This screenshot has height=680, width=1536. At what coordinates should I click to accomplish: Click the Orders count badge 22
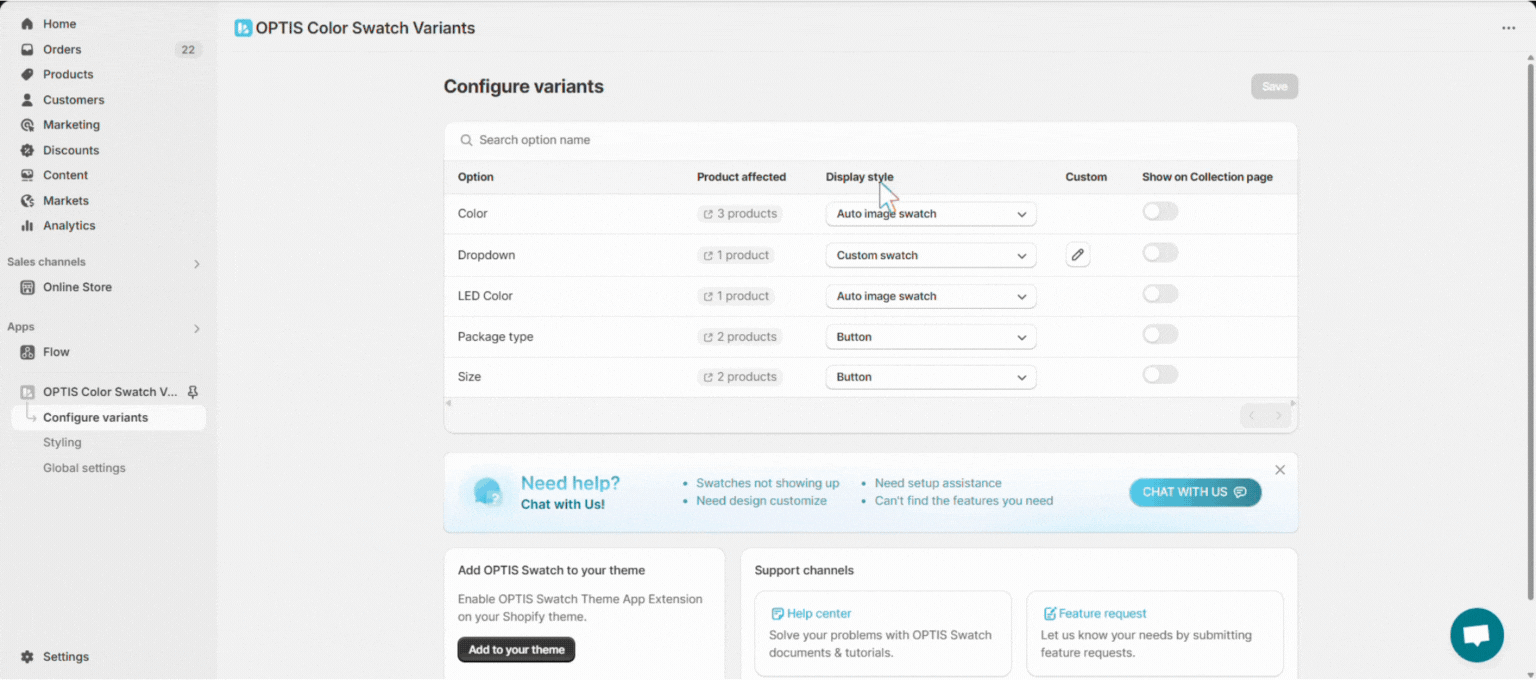(x=188, y=49)
